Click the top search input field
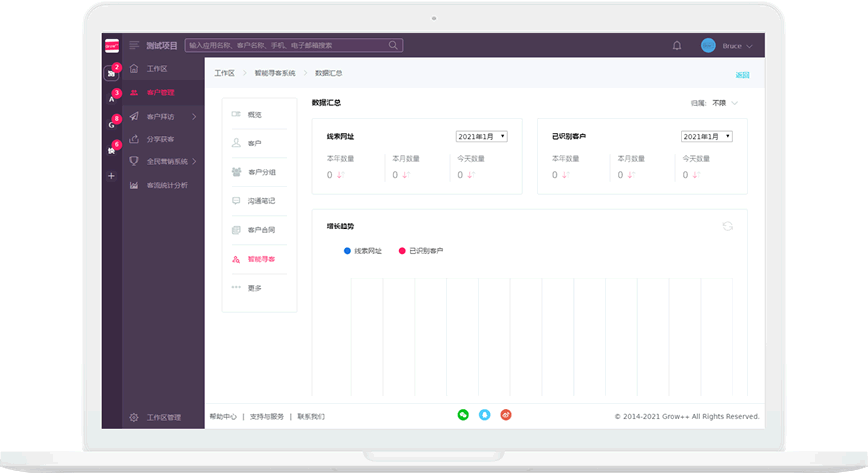Viewport: 868px width, 473px height. click(293, 45)
